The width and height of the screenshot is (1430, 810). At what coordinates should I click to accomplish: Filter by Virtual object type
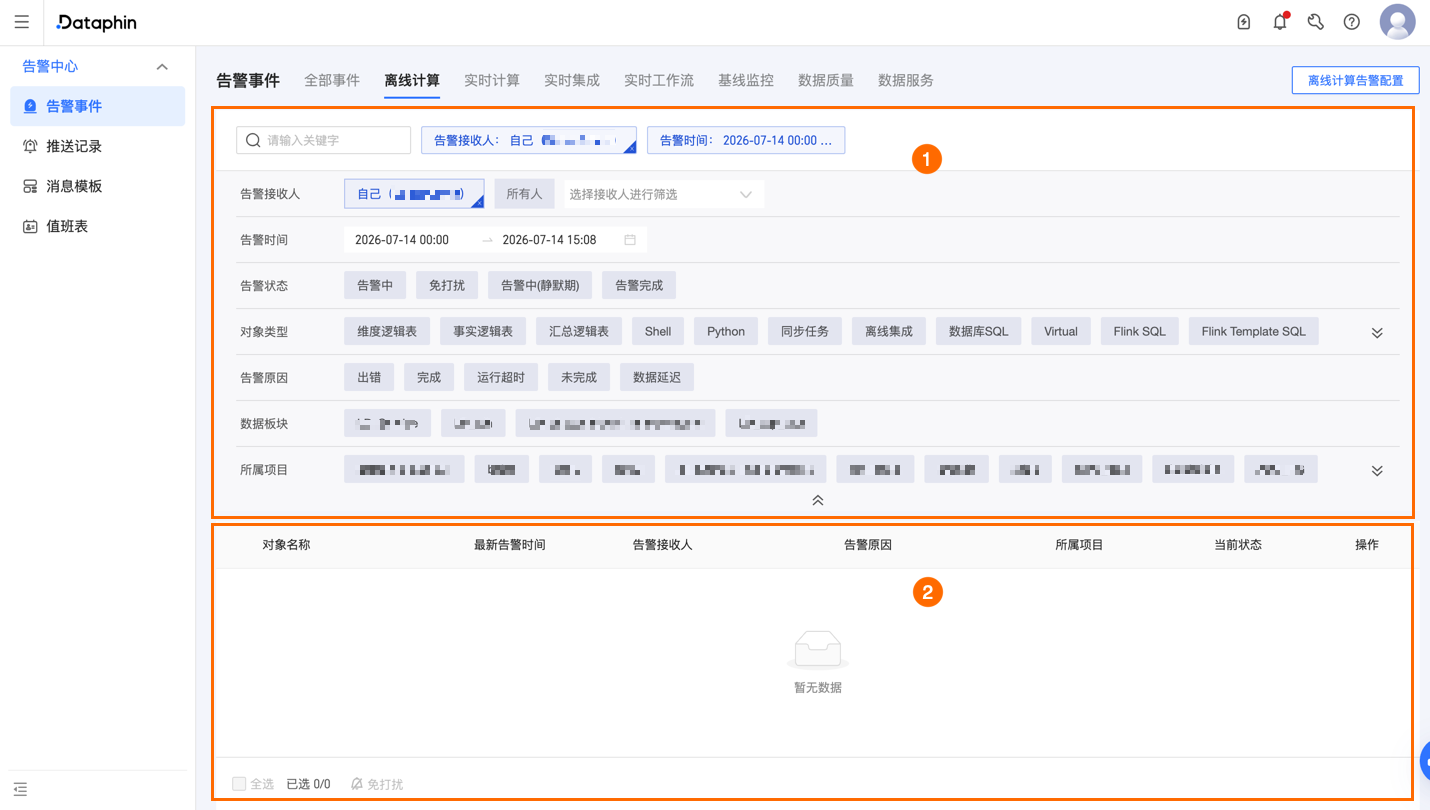pos(1061,332)
